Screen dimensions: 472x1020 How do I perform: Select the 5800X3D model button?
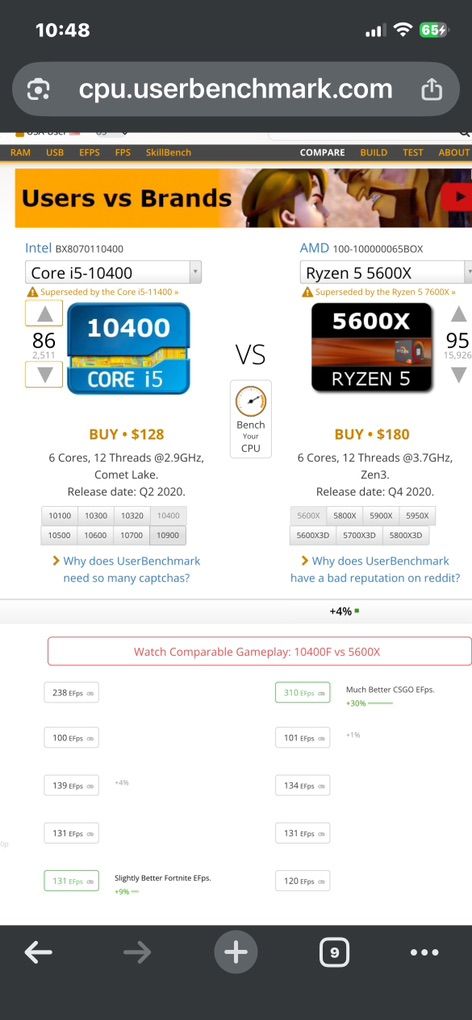[x=406, y=535]
